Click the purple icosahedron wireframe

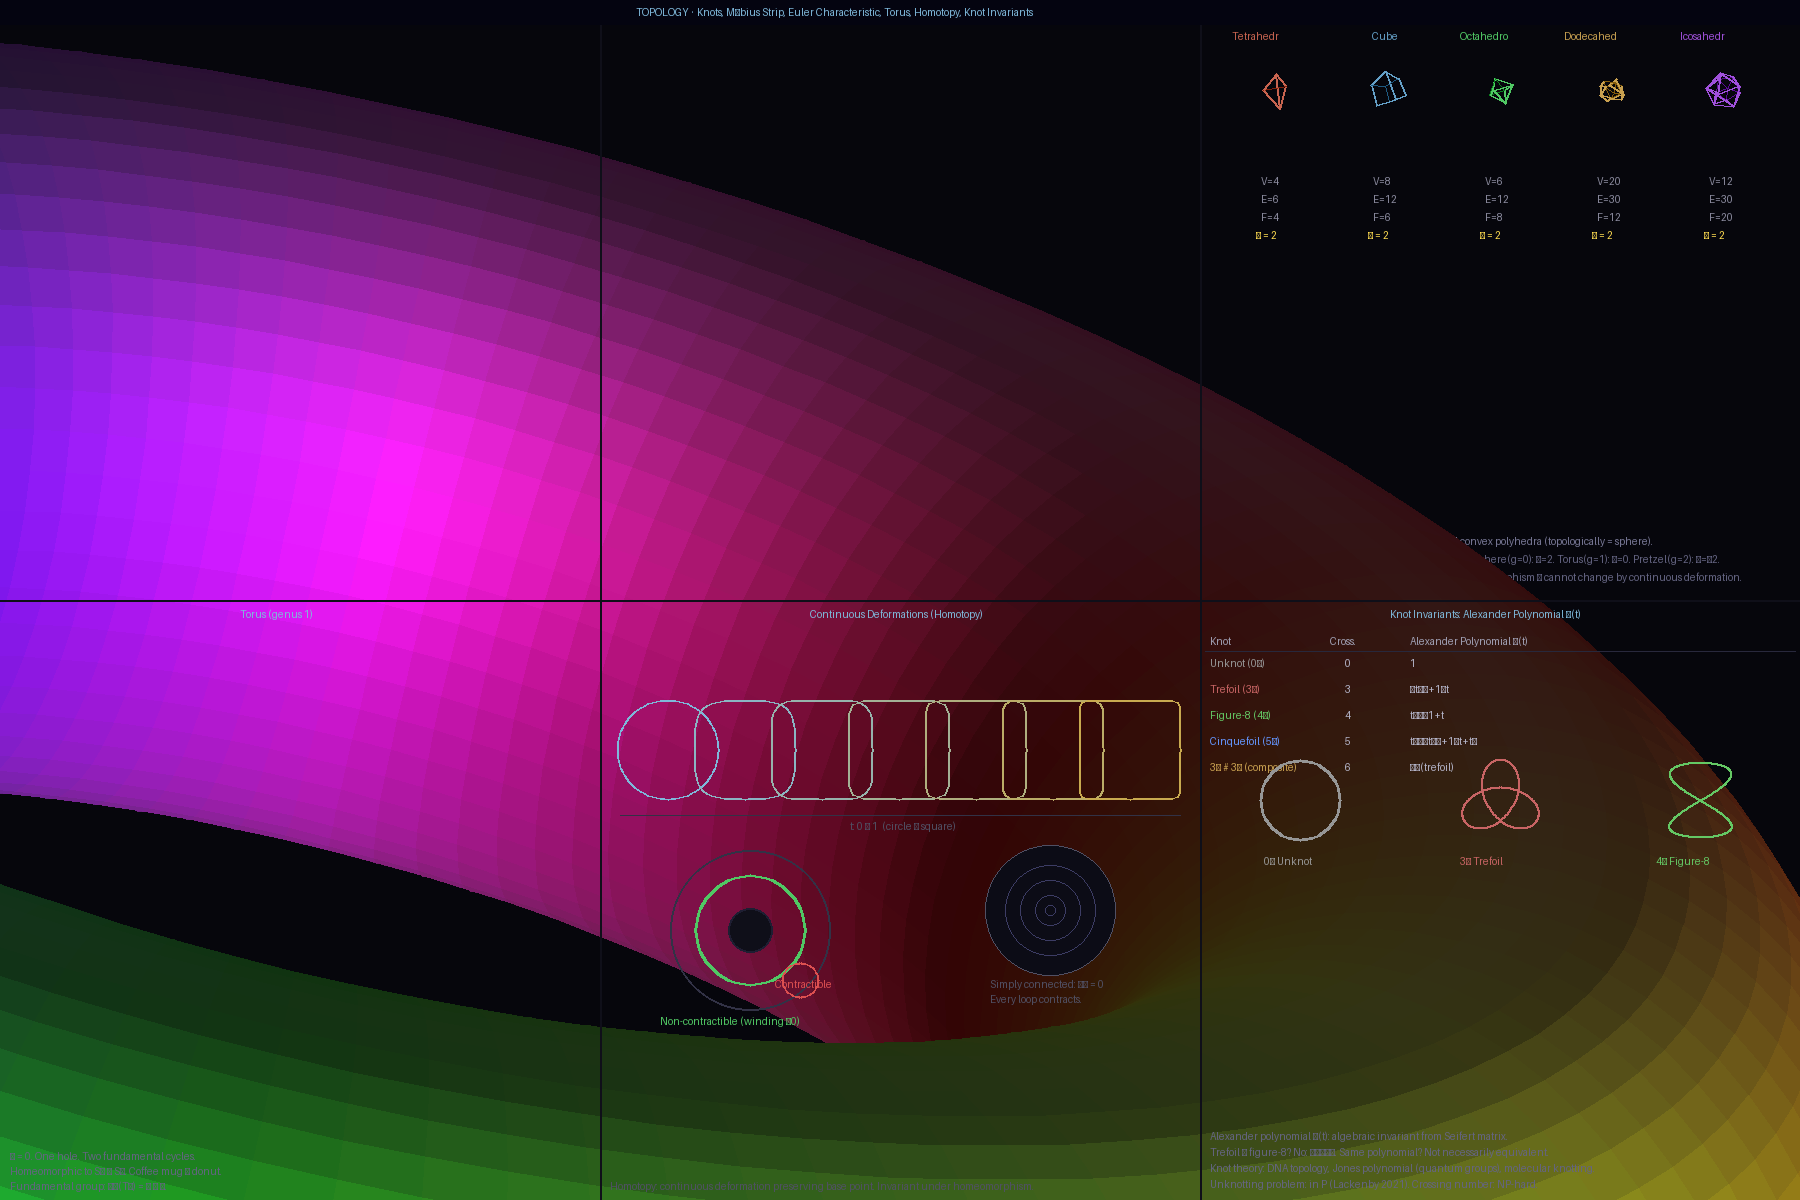tap(1723, 90)
